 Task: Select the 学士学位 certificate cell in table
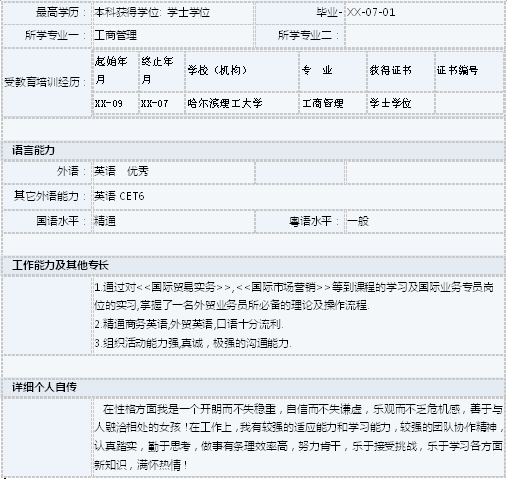(401, 103)
